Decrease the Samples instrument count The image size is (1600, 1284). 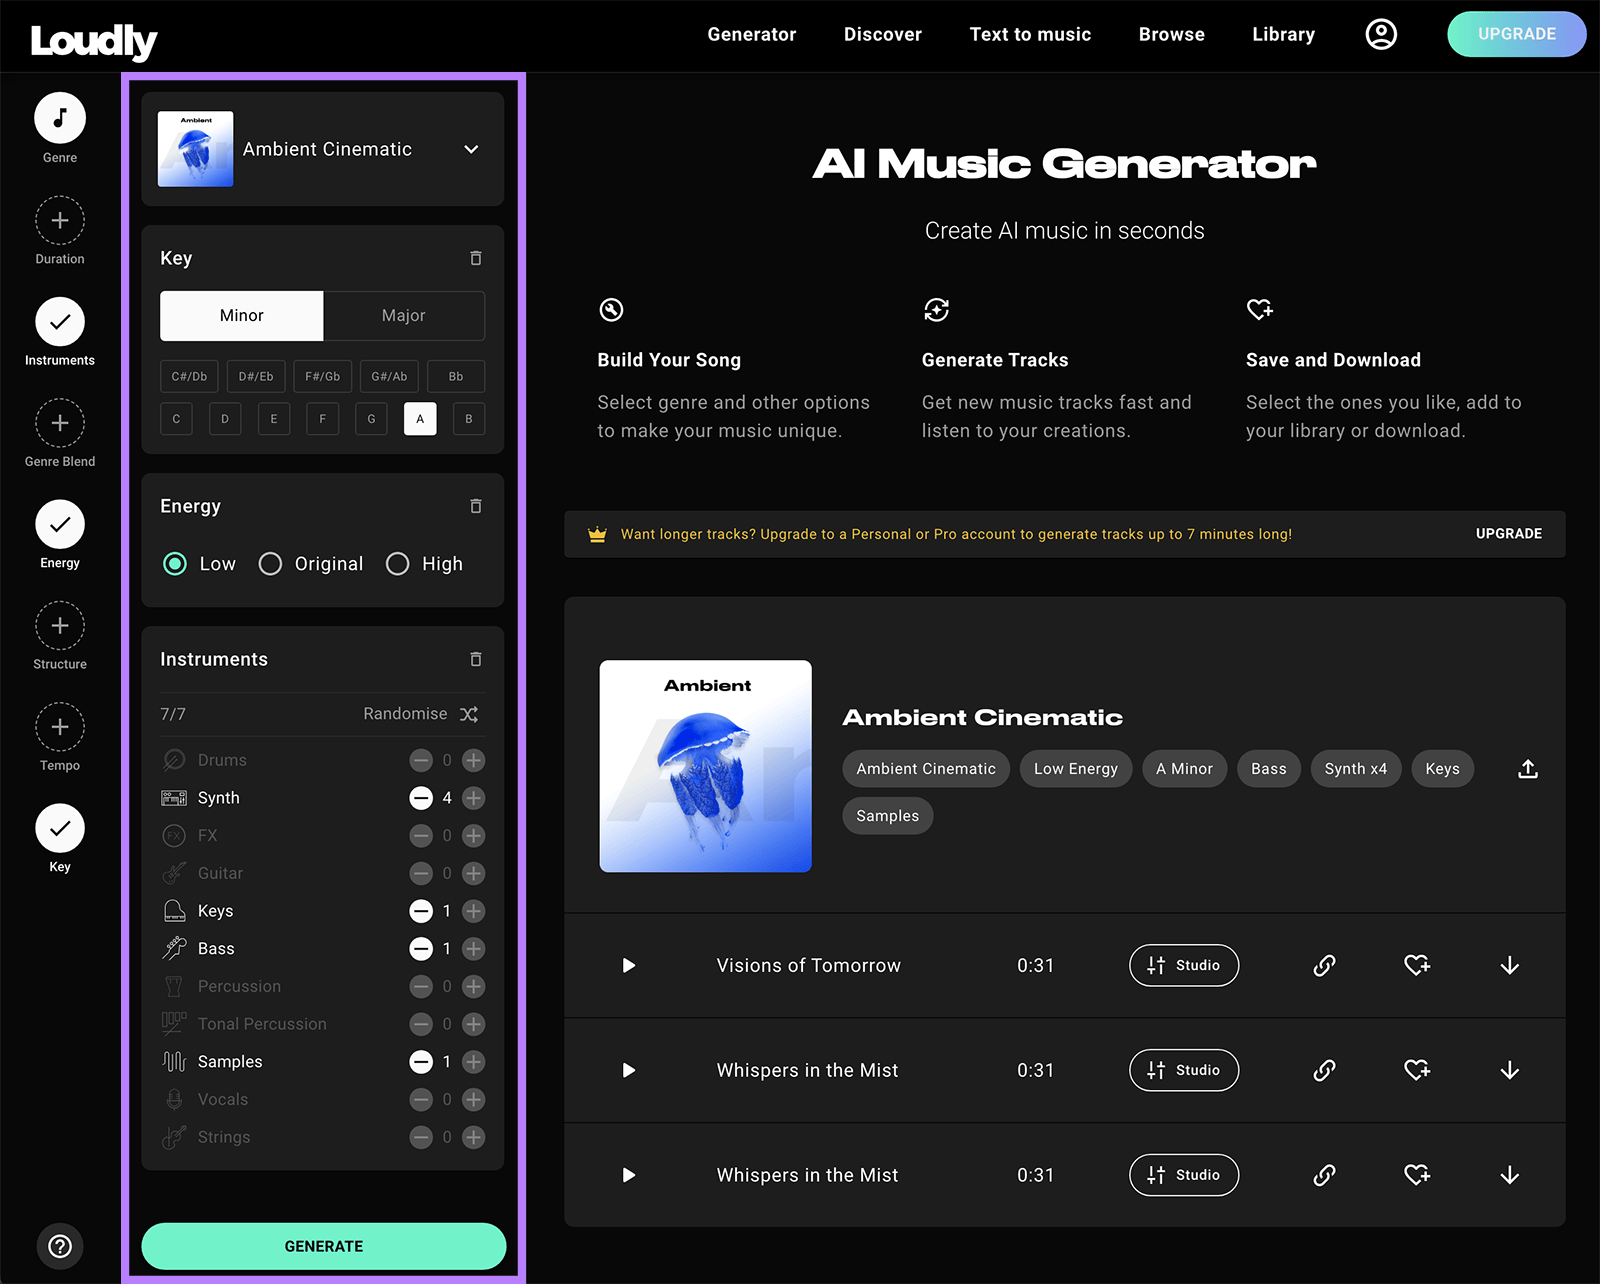[421, 1062]
